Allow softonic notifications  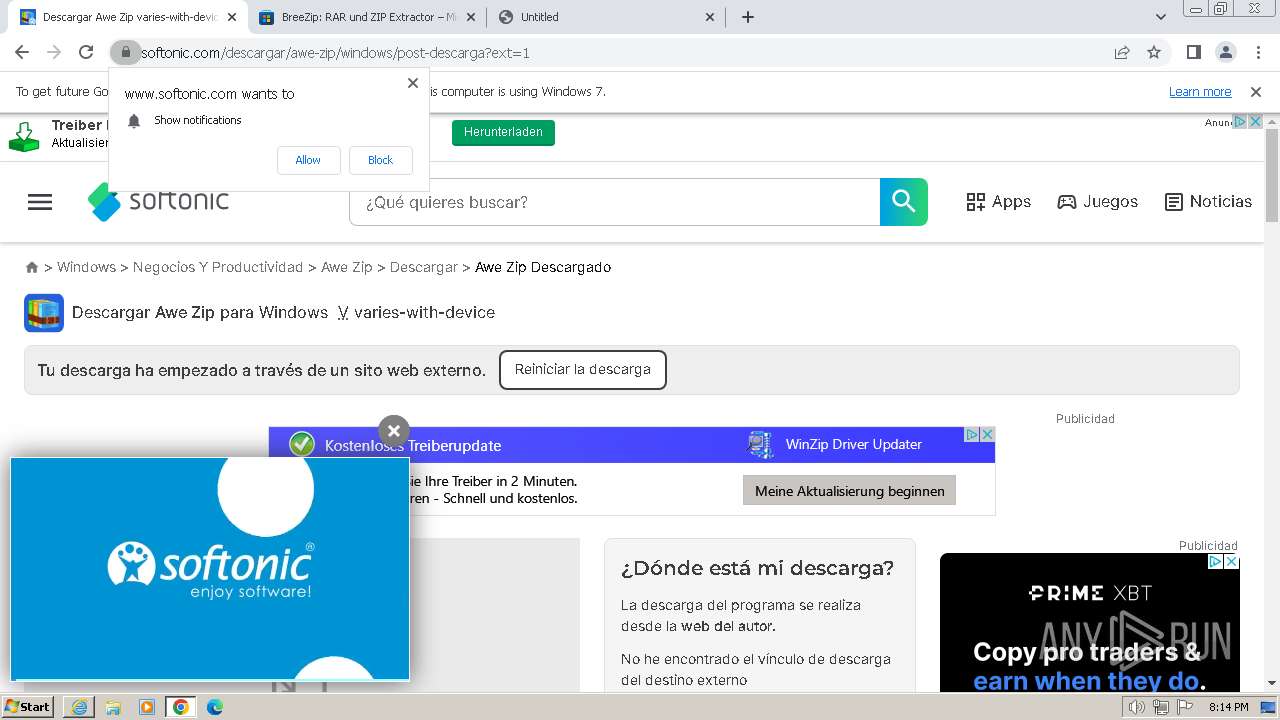[x=308, y=160]
